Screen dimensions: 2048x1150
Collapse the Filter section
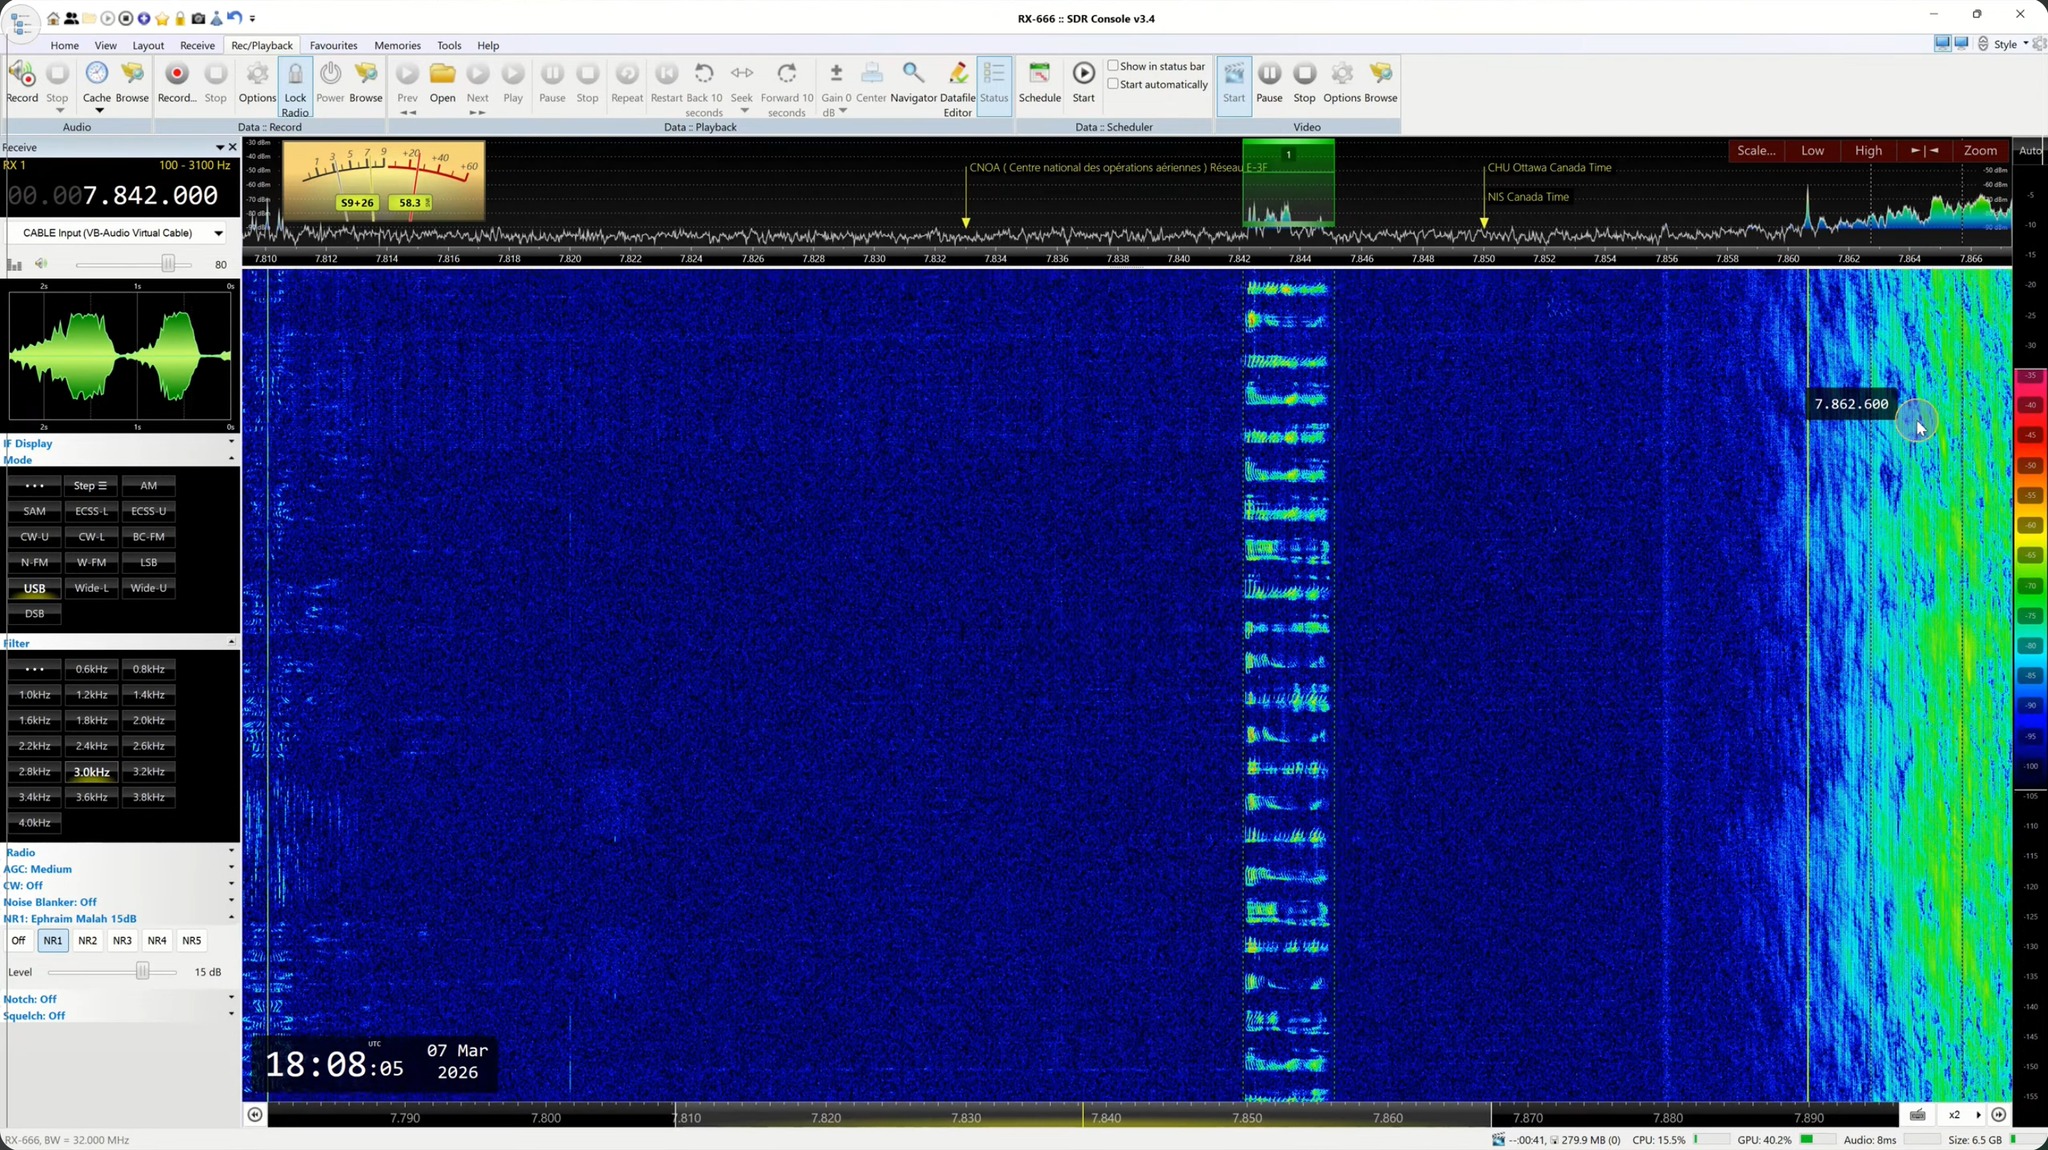click(x=231, y=642)
